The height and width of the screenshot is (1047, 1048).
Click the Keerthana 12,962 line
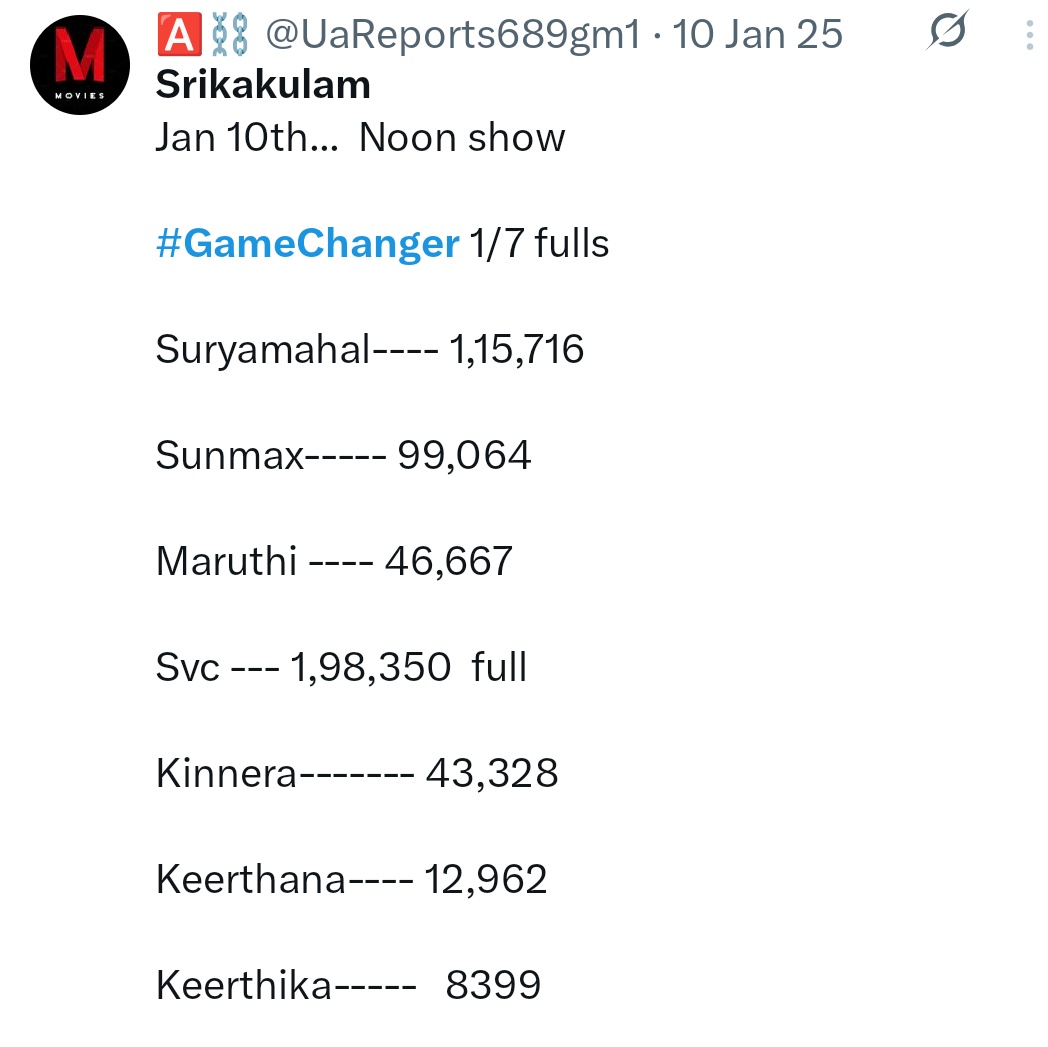(352, 879)
